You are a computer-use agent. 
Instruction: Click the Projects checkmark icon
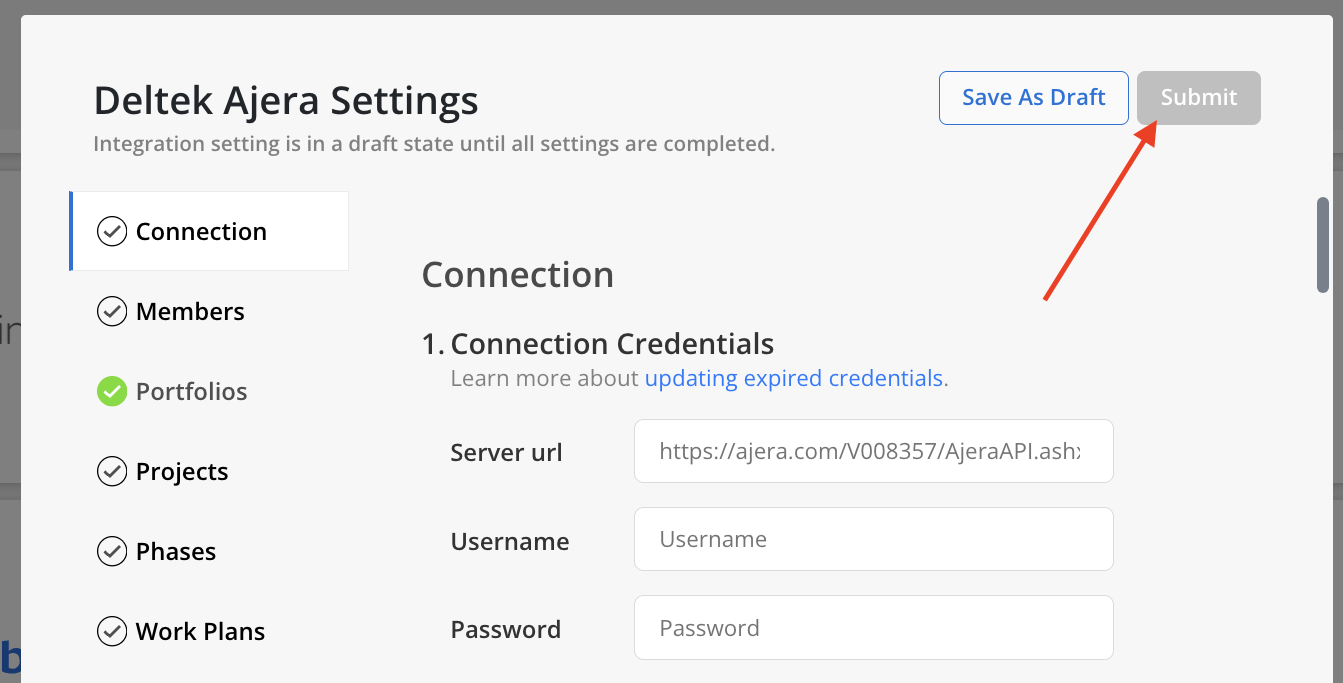111,471
